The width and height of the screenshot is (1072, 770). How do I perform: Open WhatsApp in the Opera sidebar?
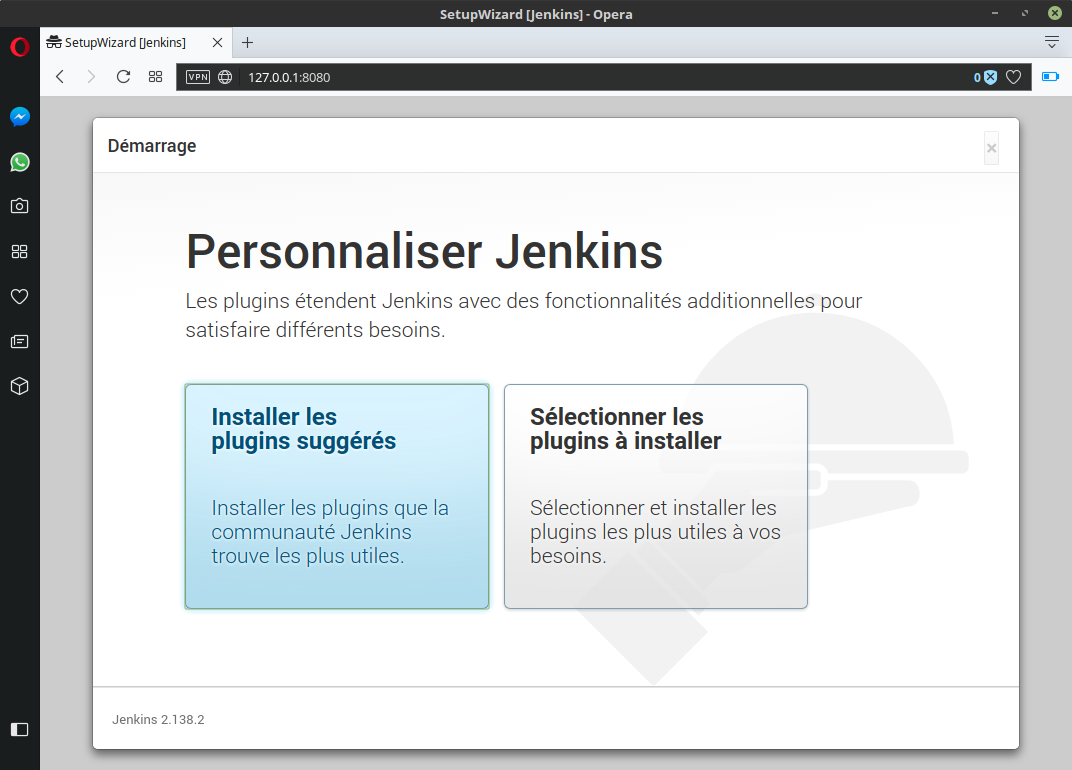19,162
